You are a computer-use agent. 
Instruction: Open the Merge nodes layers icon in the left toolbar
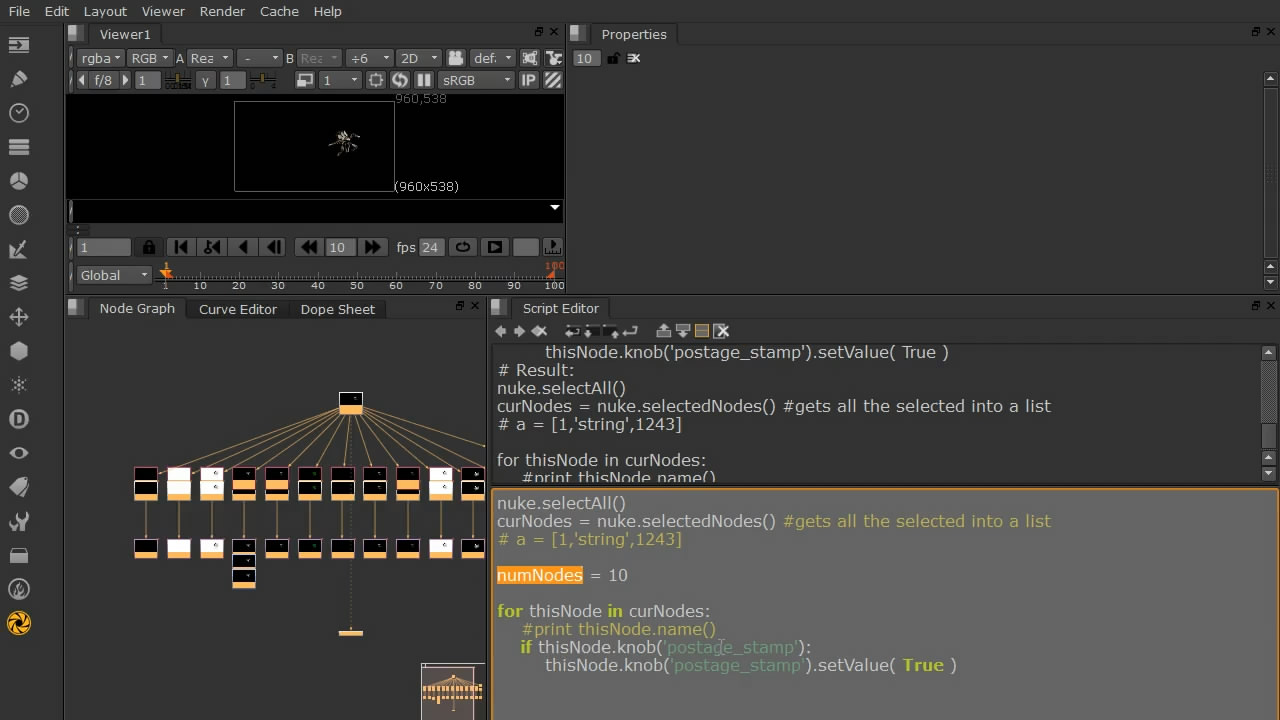[x=18, y=283]
